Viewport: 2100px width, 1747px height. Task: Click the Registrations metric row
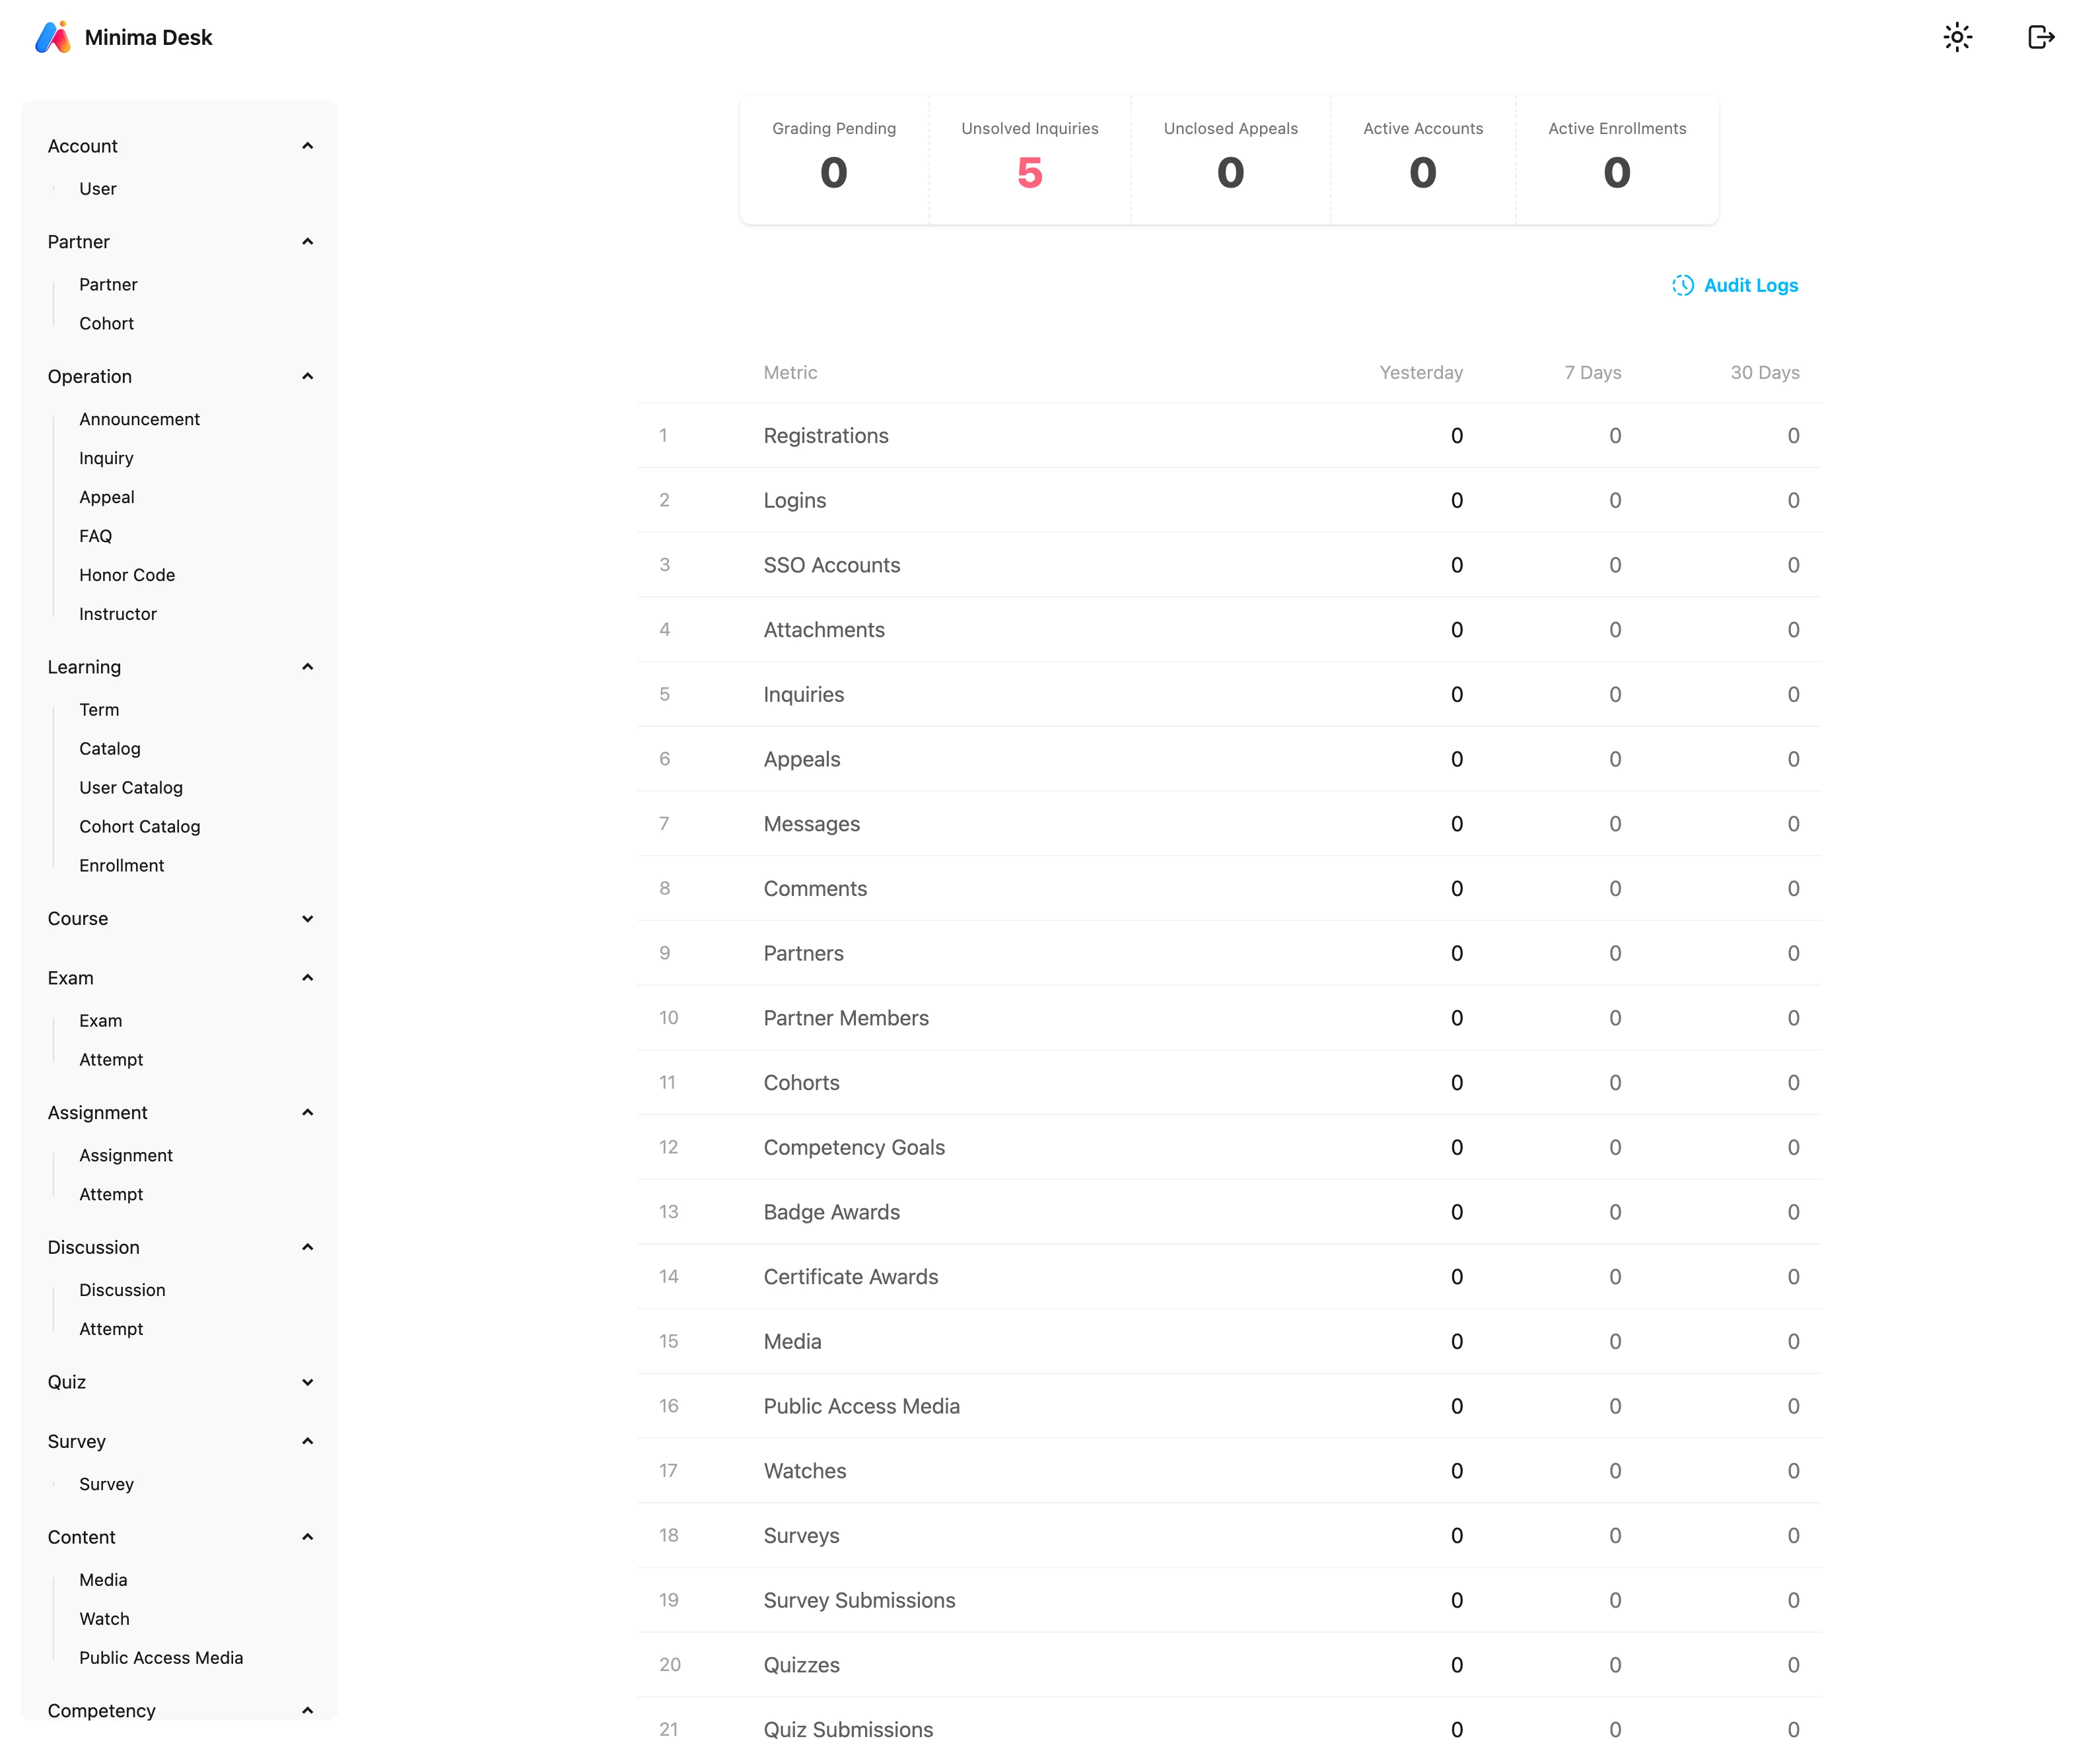826,436
